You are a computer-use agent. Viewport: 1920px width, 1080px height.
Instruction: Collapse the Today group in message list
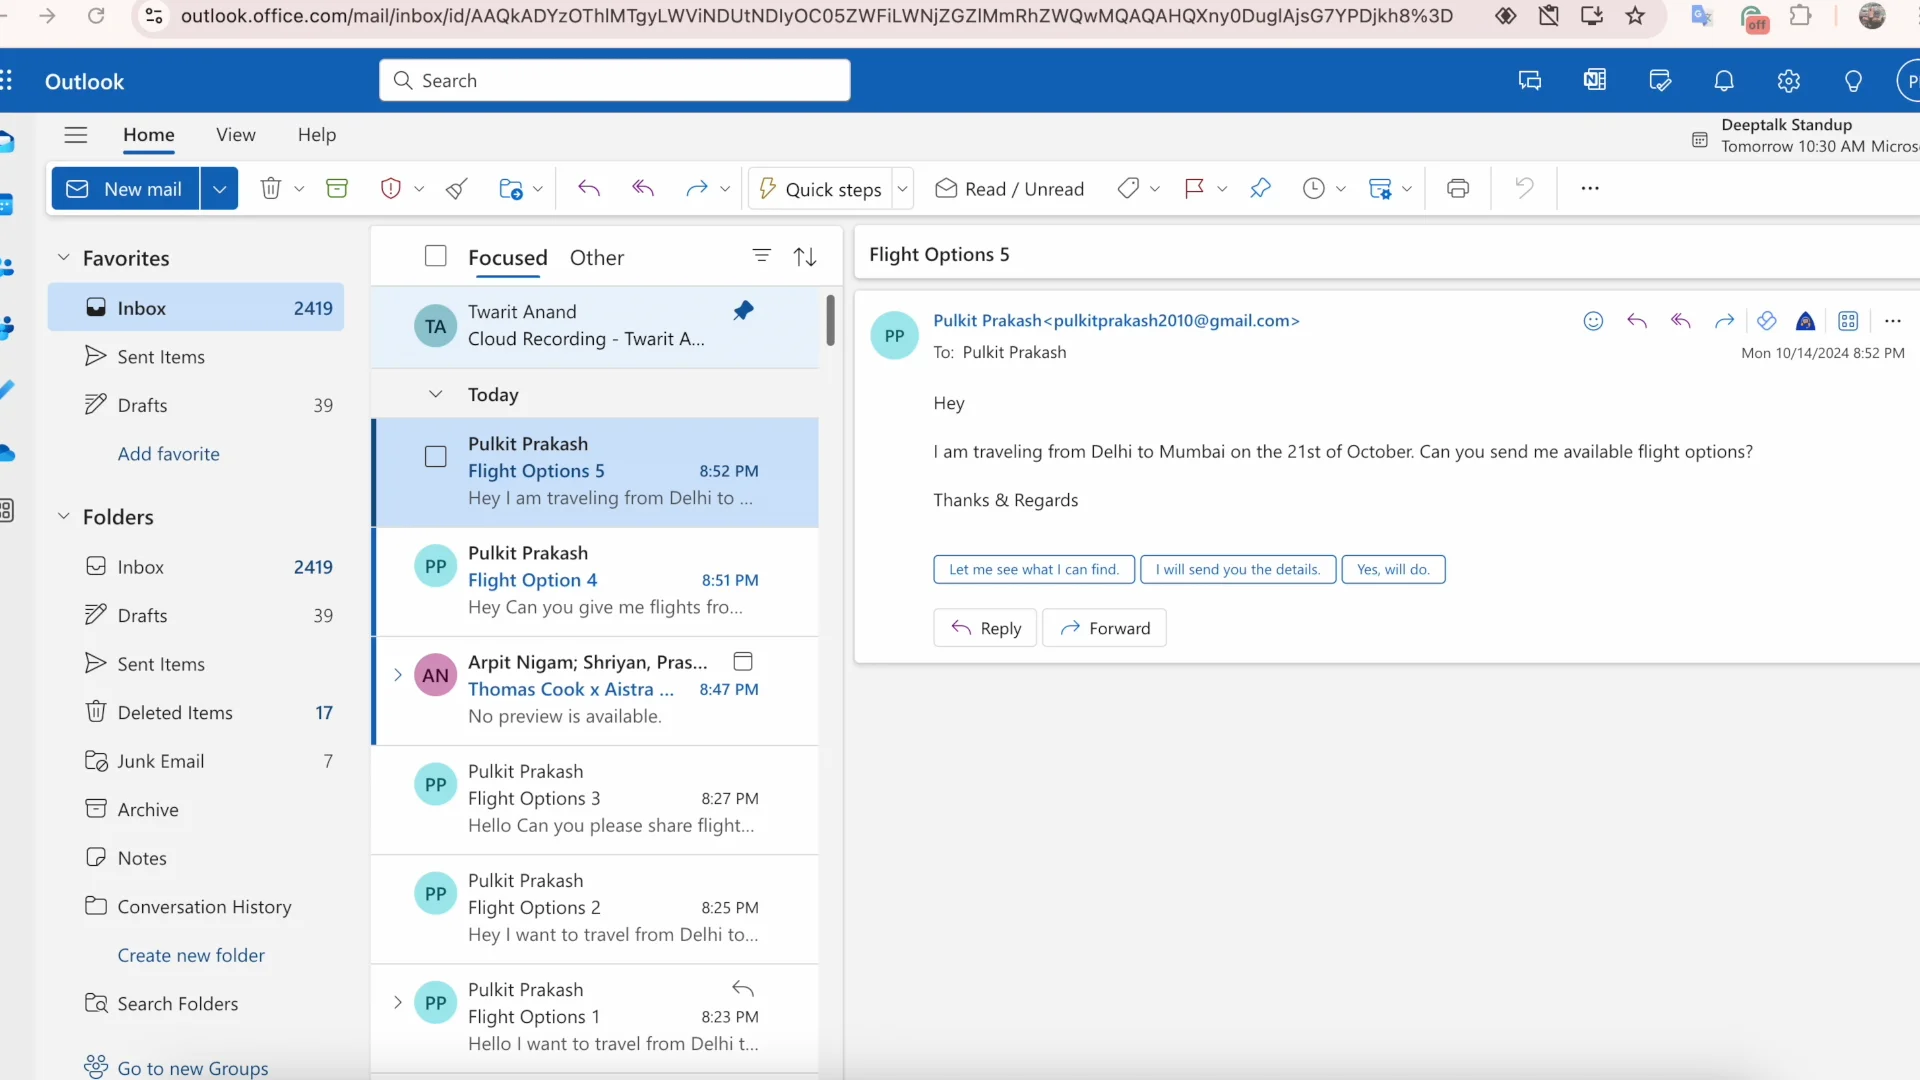click(436, 394)
